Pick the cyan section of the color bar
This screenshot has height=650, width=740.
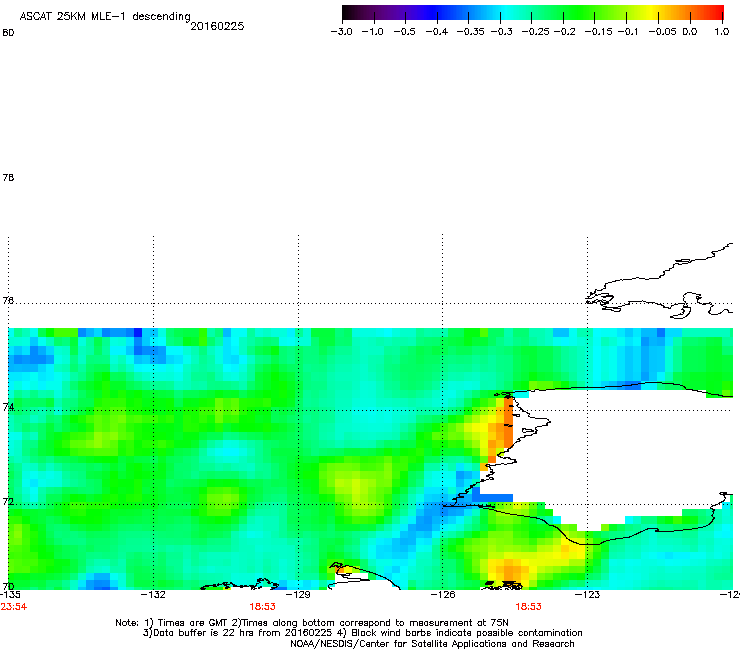(x=507, y=12)
